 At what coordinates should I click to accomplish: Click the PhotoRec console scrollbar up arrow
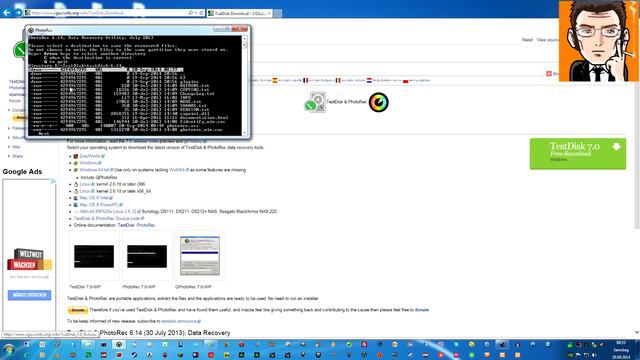244,39
